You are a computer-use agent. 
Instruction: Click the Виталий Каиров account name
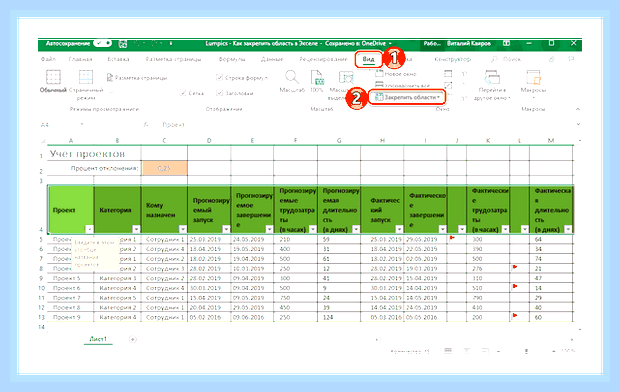(469, 43)
